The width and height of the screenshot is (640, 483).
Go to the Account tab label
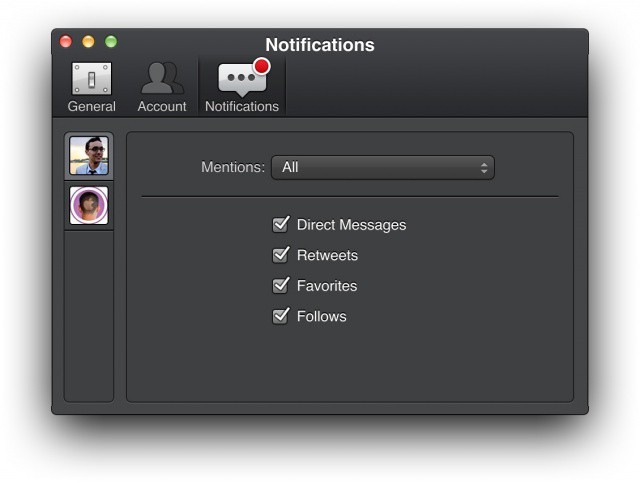click(x=162, y=106)
